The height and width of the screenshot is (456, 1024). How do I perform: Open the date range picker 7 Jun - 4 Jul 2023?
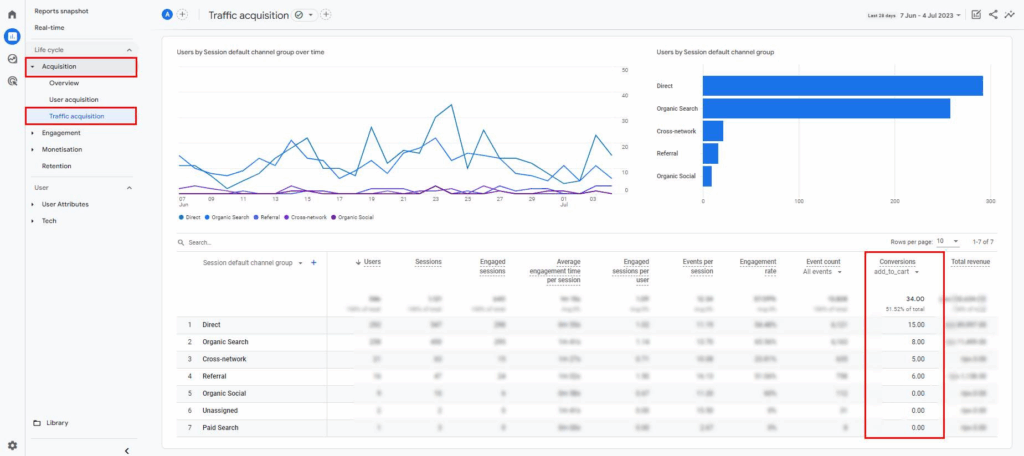[930, 15]
